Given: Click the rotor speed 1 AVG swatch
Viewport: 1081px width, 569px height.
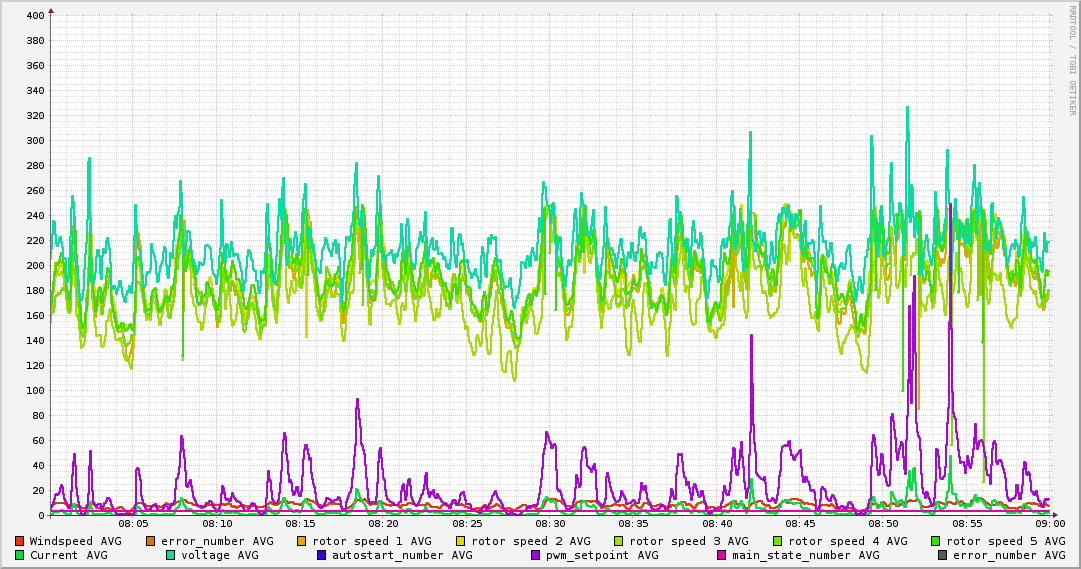Looking at the screenshot, I should point(301,541).
